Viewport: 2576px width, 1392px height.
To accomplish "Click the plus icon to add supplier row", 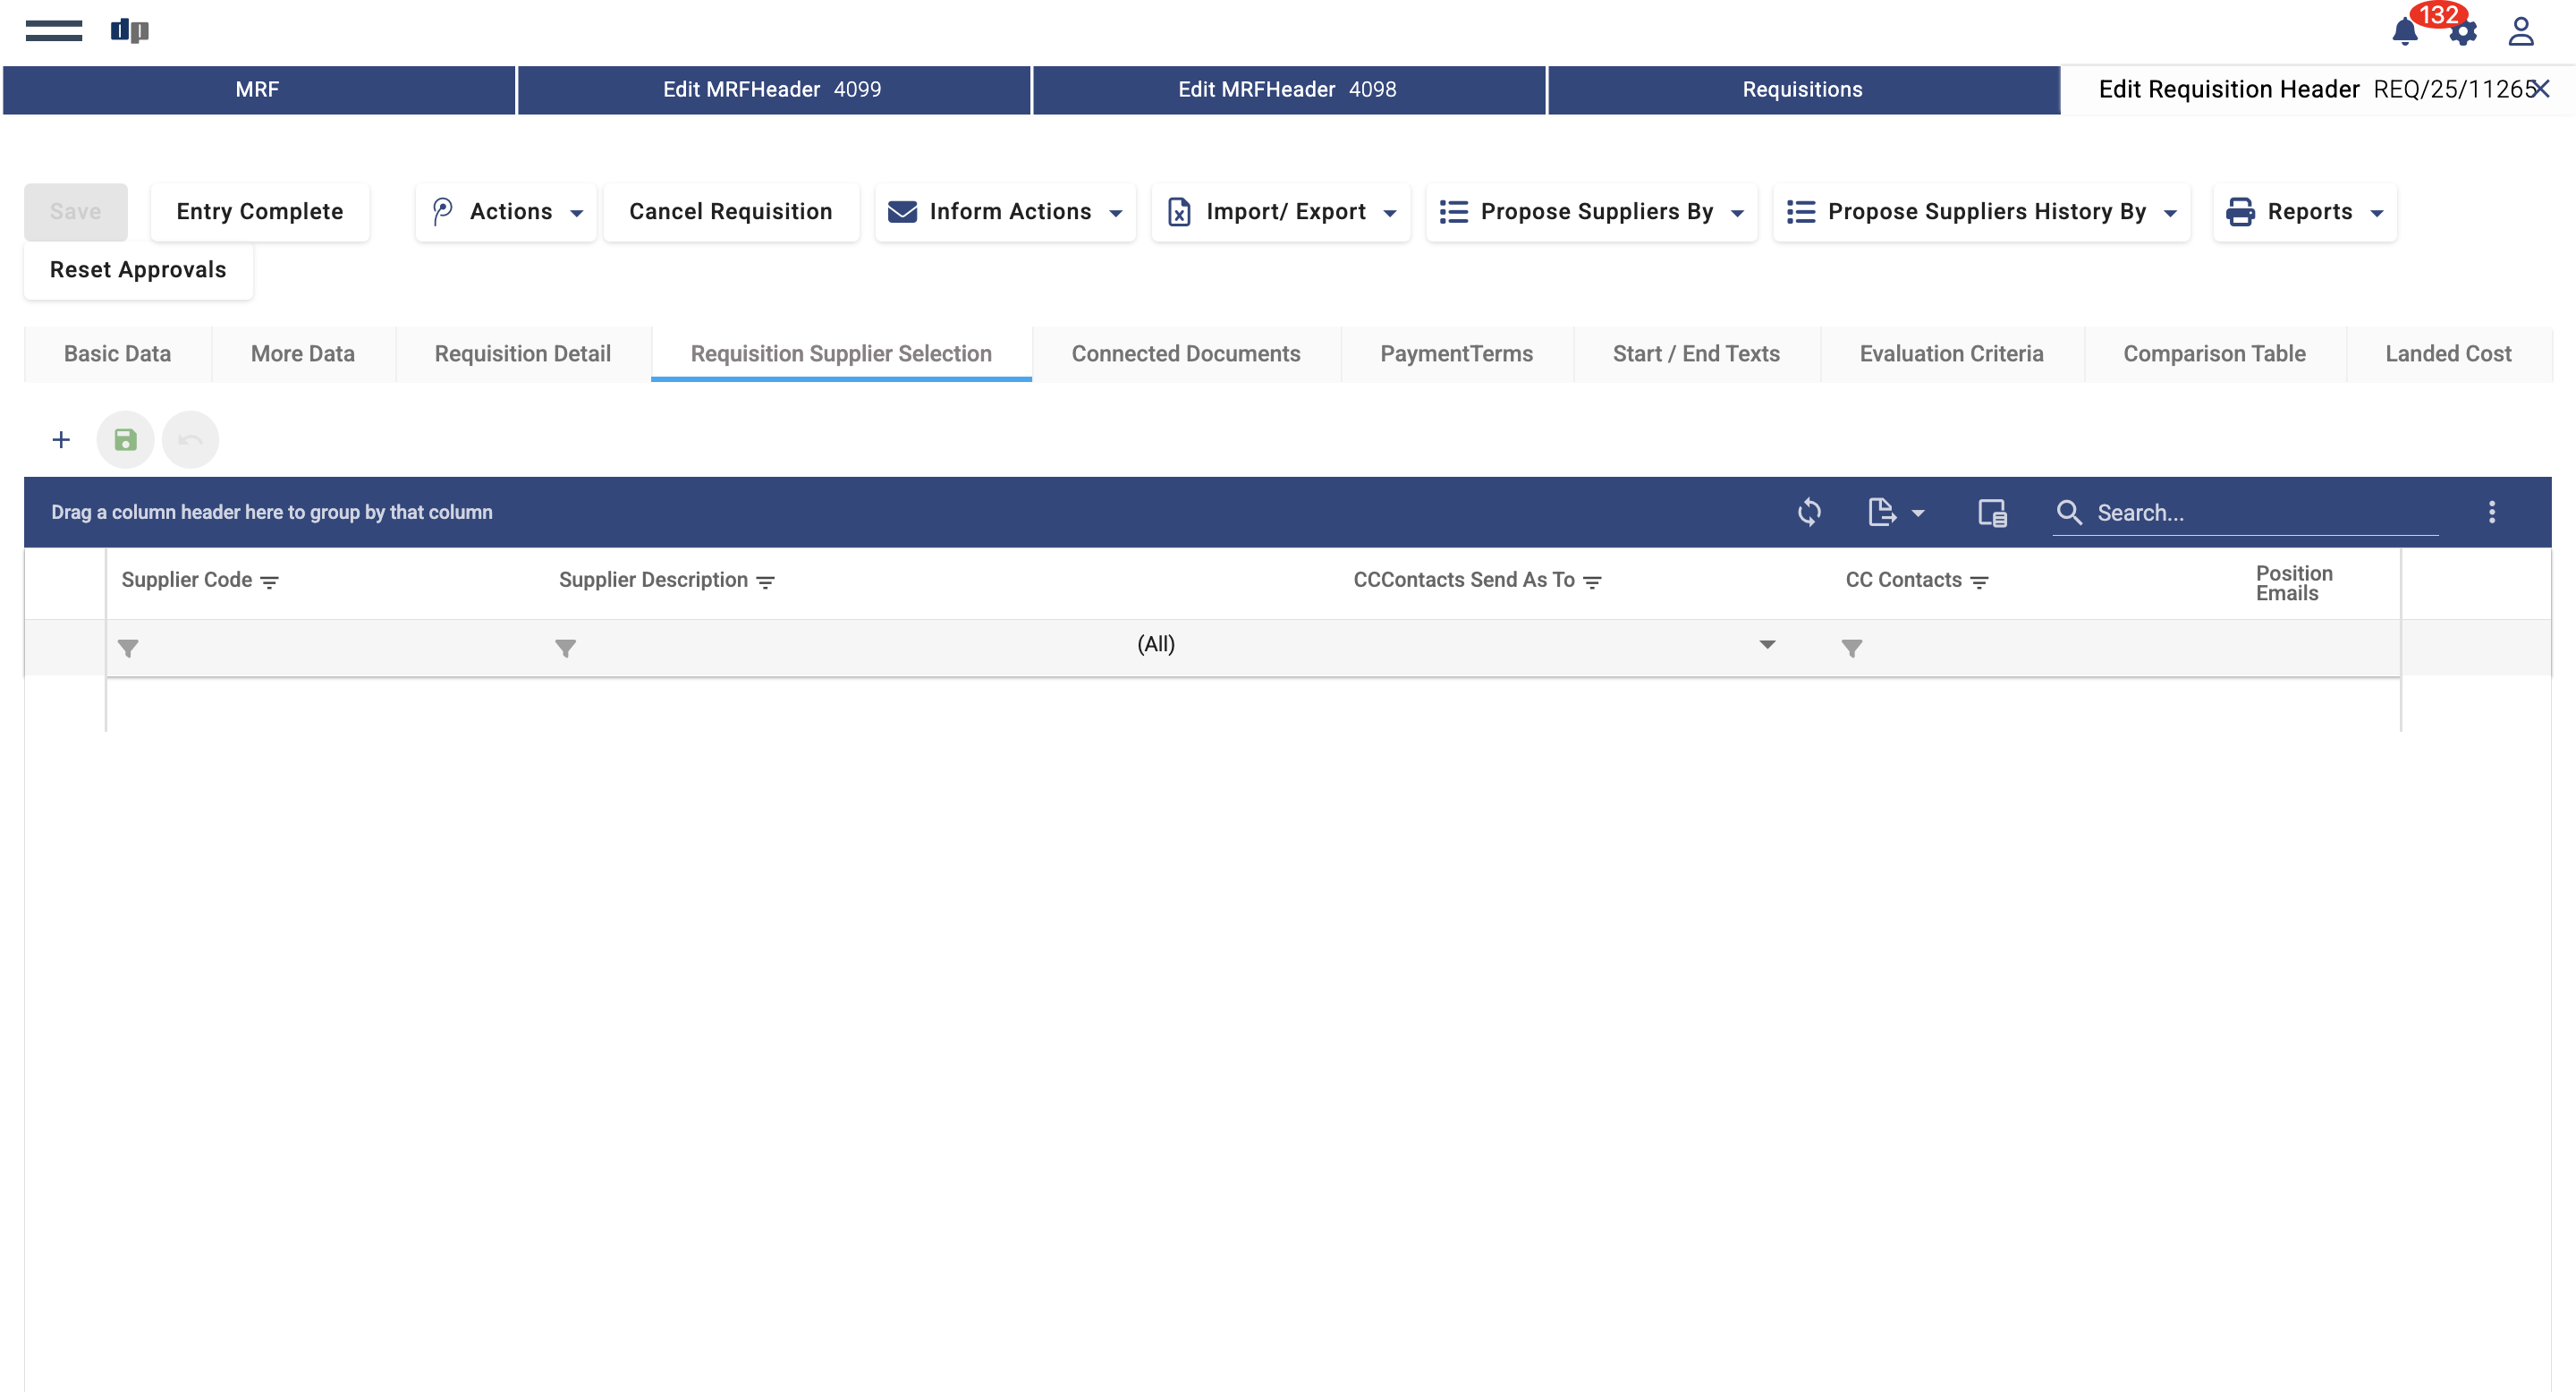I will tap(61, 440).
